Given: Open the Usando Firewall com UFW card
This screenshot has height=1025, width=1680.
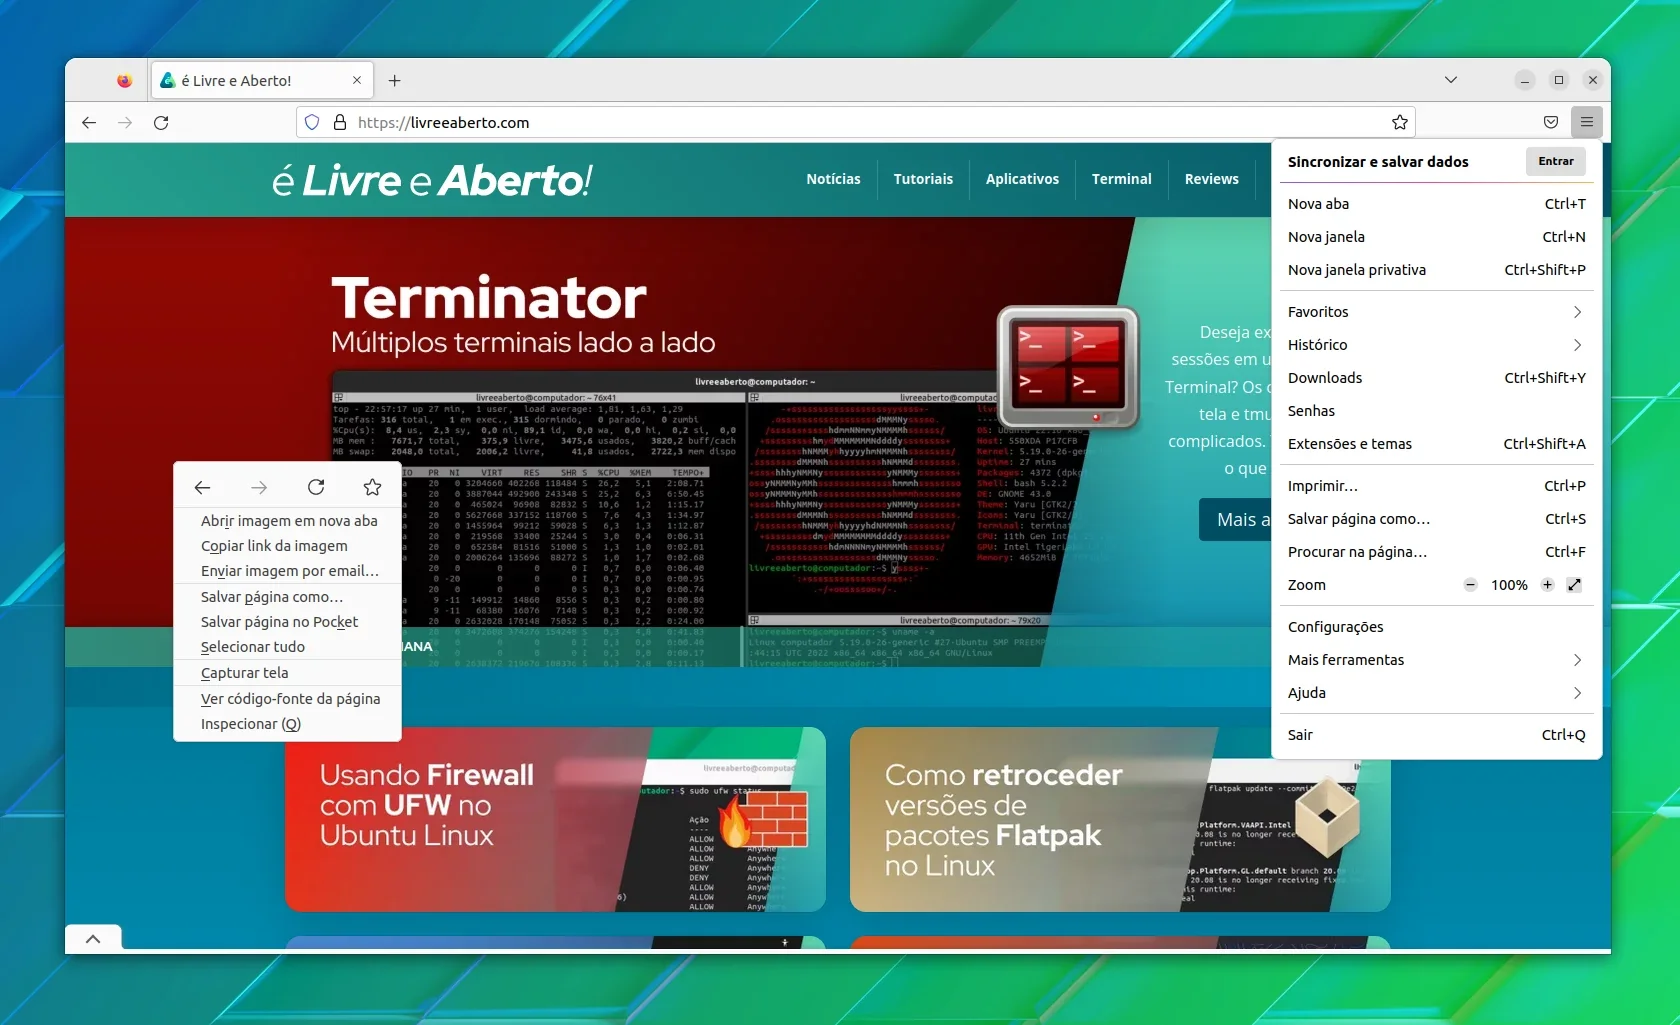Looking at the screenshot, I should click(555, 819).
